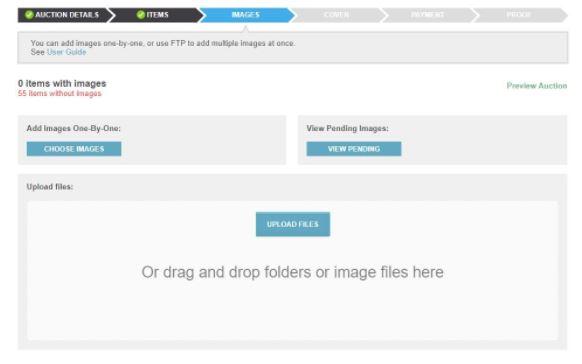This screenshot has height=364, width=582.
Task: Click the Choose Images button
Action: click(74, 149)
